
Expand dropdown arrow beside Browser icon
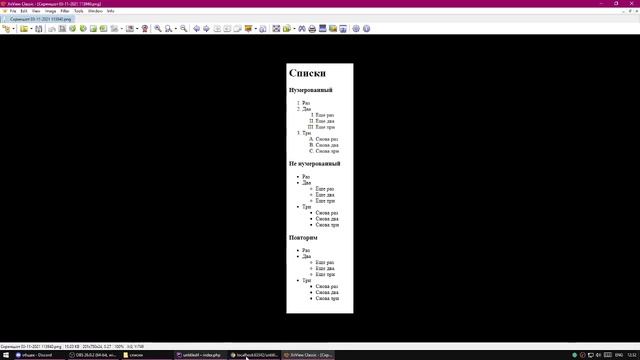[13, 29]
